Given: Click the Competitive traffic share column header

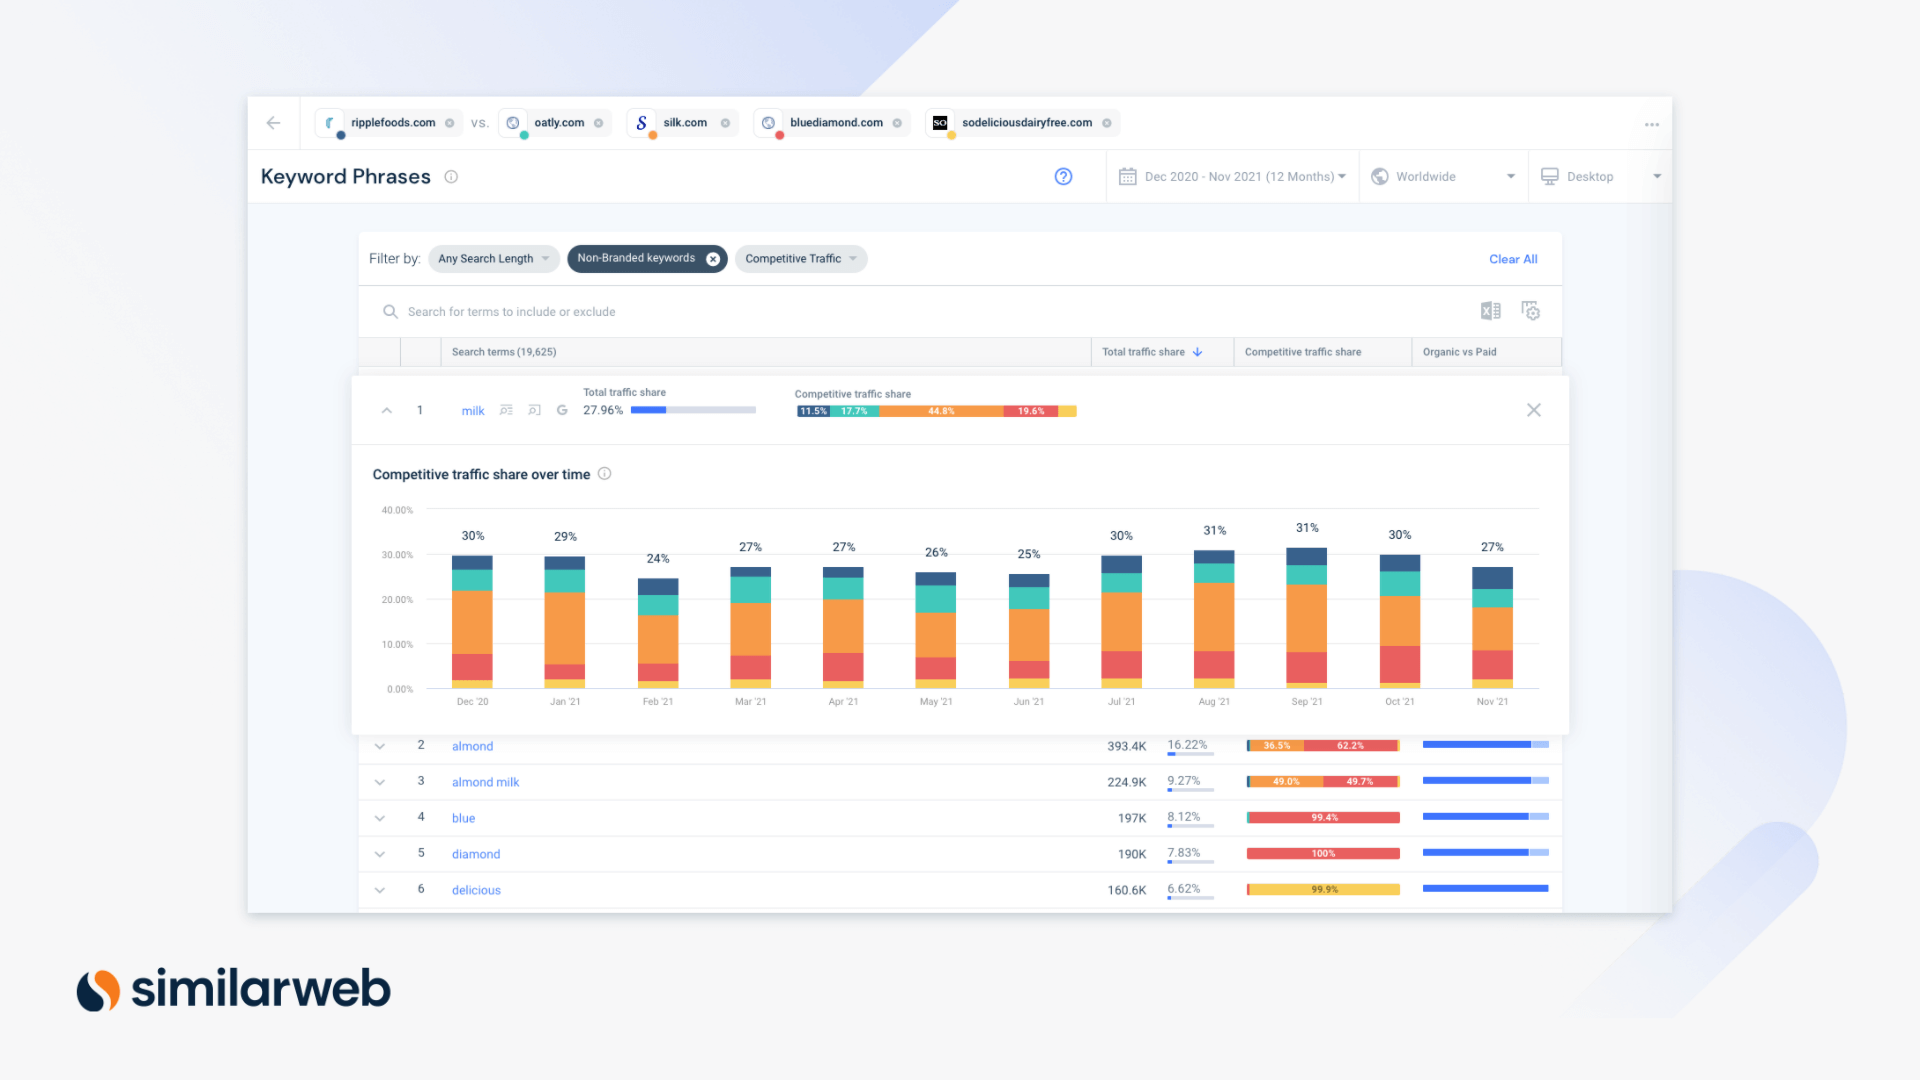Looking at the screenshot, I should (1302, 352).
